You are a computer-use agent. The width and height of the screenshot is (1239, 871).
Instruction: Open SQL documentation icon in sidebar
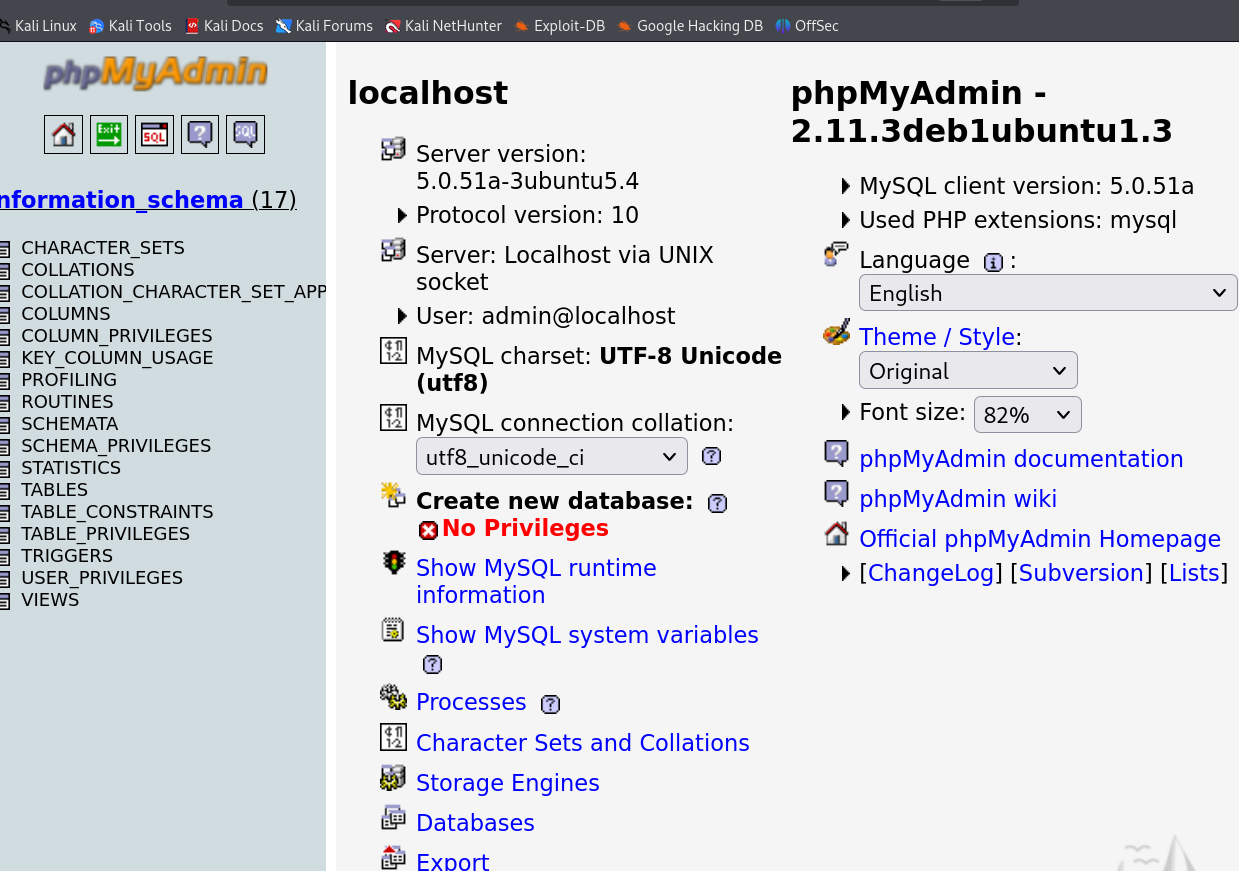tap(246, 134)
